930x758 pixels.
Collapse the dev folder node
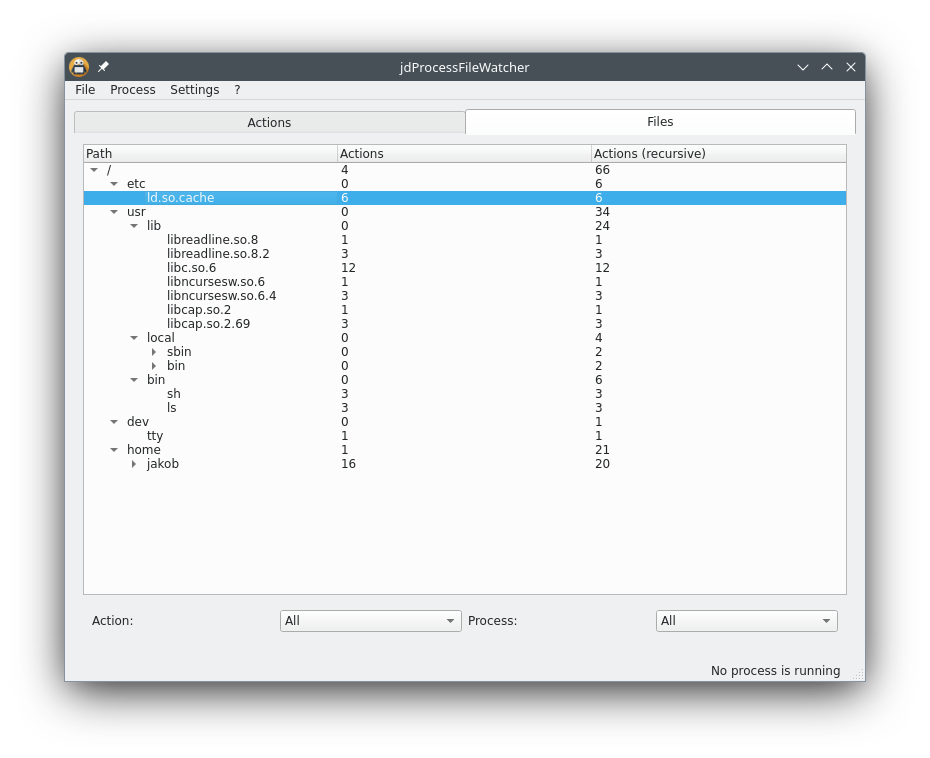[x=114, y=422]
